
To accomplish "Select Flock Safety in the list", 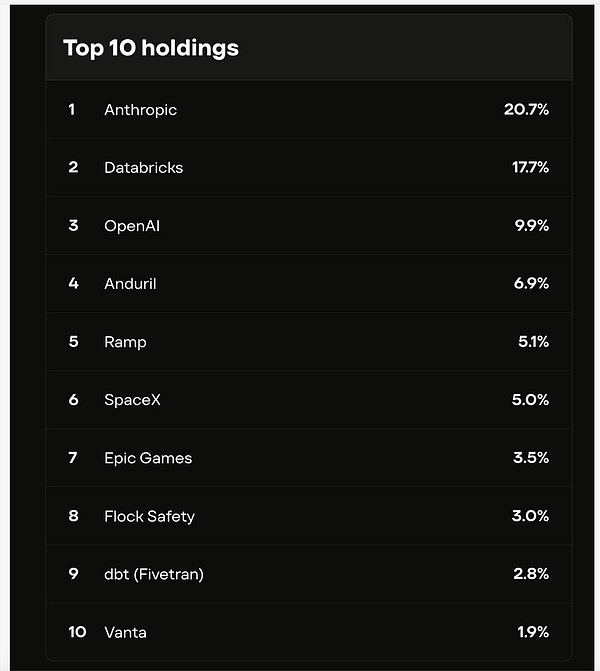I will click(x=149, y=516).
